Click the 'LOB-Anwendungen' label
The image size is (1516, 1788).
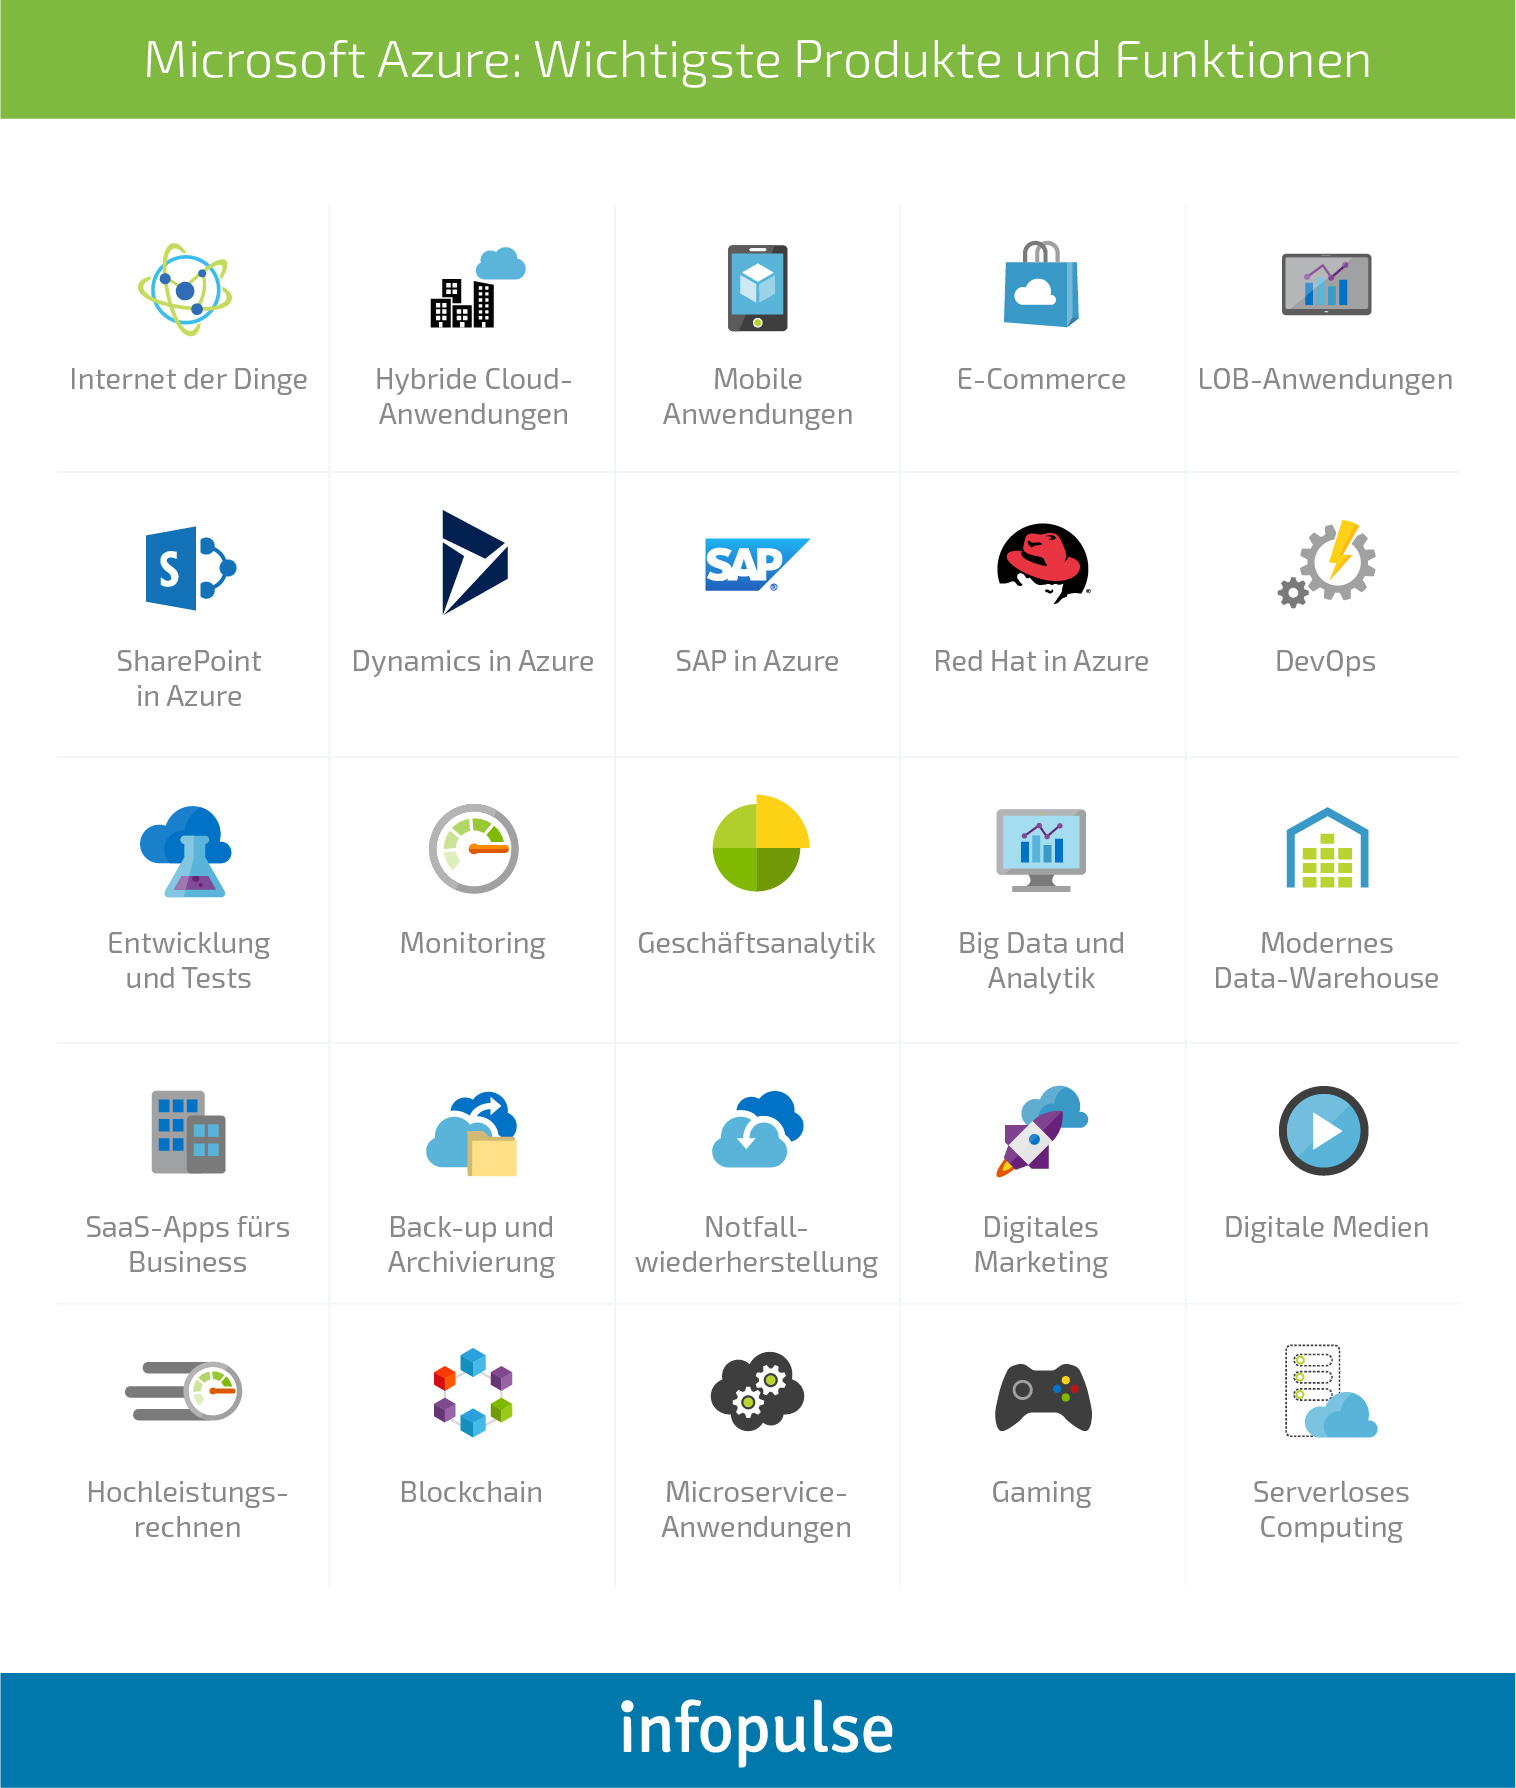click(x=1325, y=380)
